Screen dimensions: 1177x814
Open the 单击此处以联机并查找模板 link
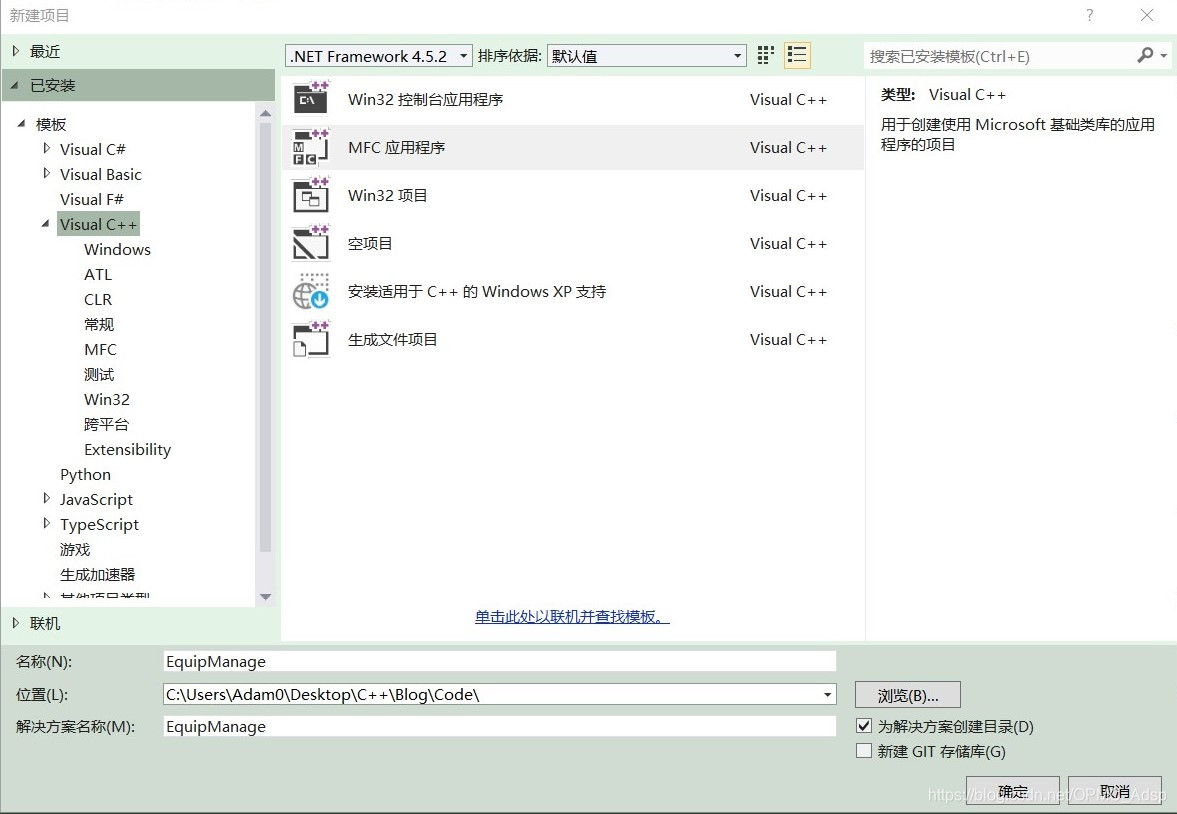point(572,617)
